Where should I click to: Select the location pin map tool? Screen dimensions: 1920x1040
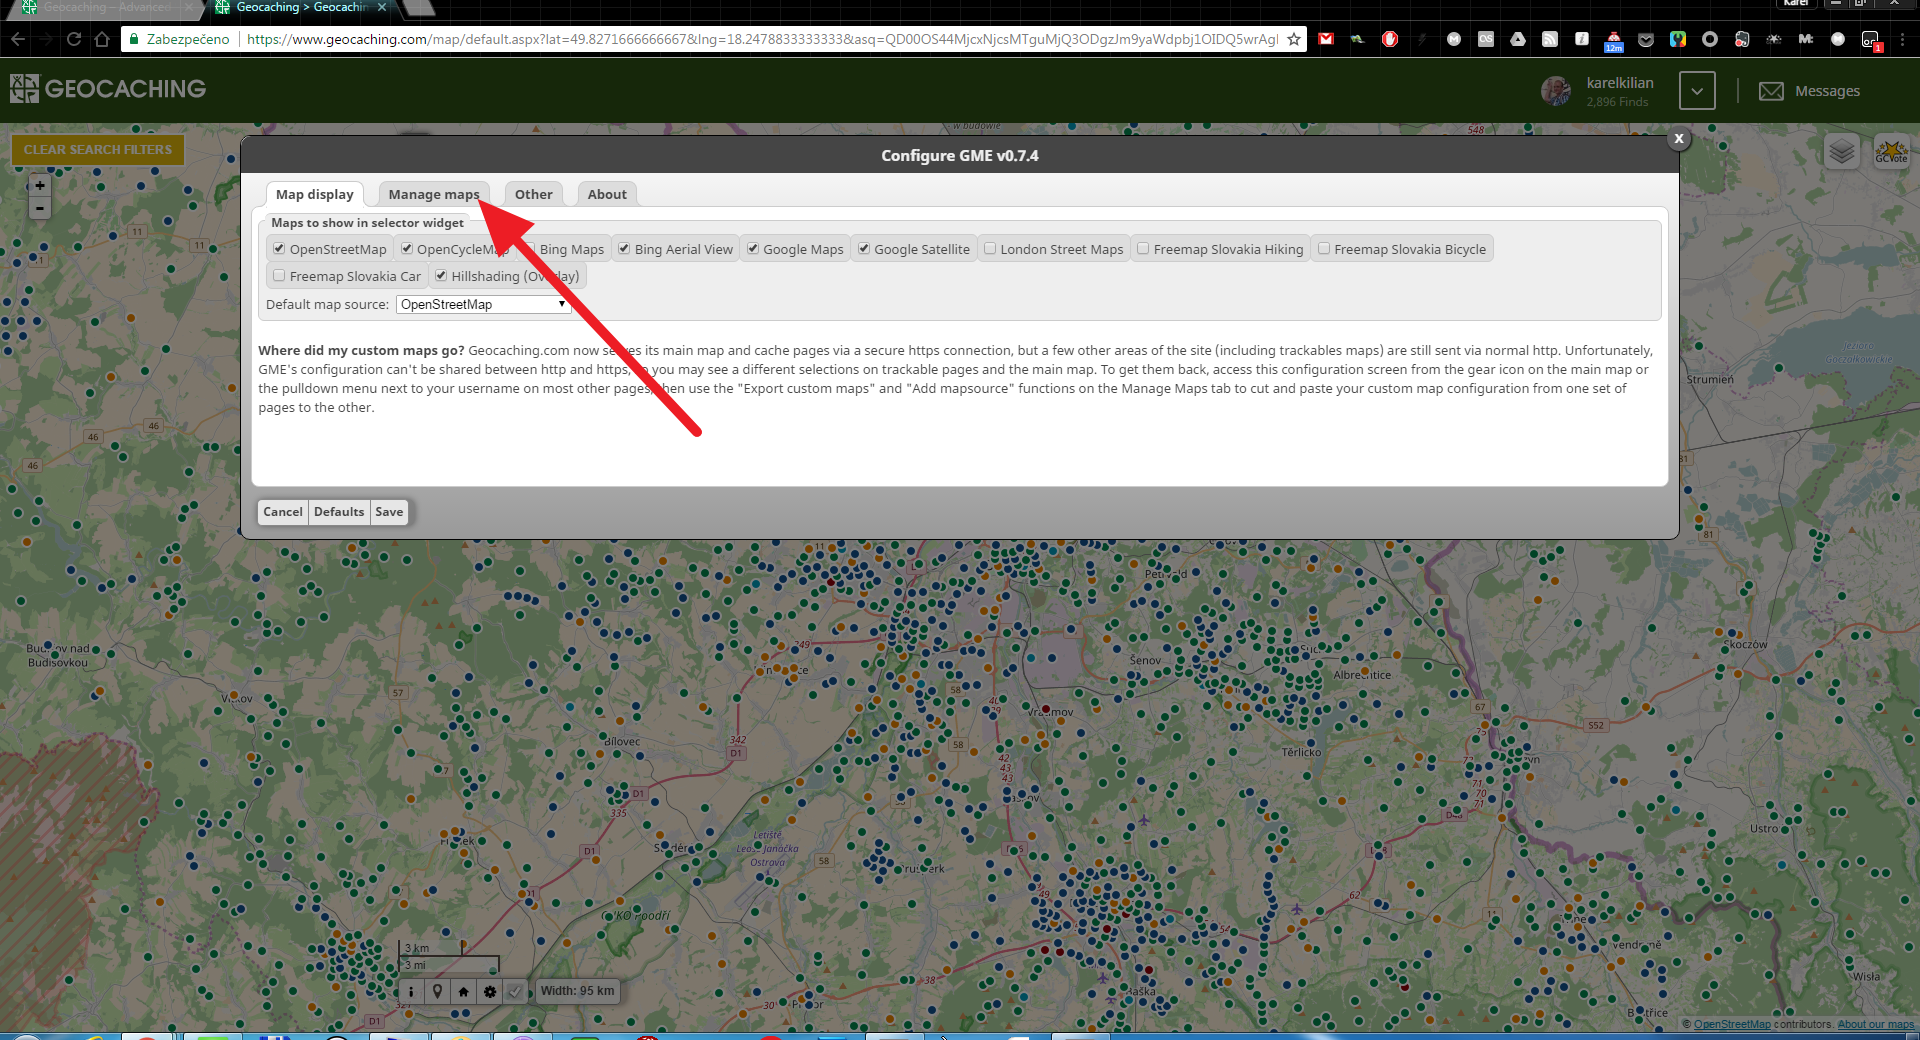click(x=437, y=991)
